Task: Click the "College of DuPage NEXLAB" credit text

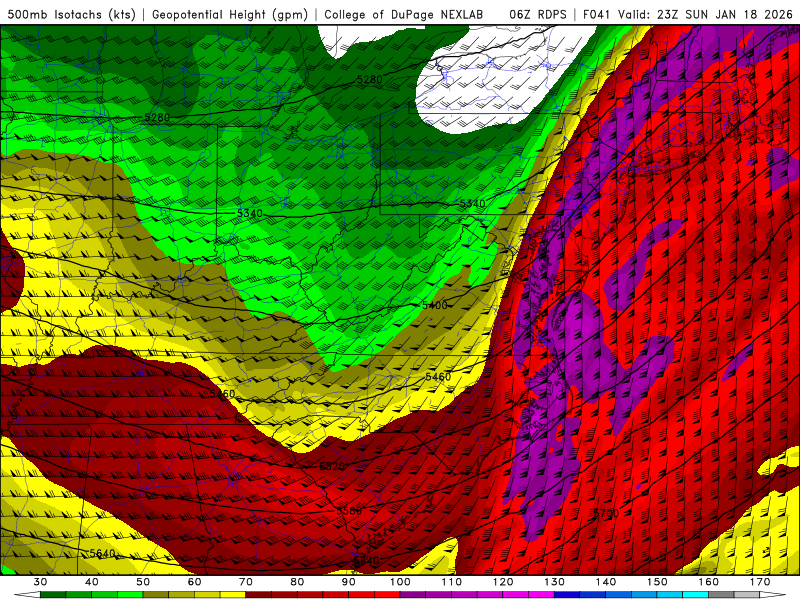Action: (x=404, y=15)
